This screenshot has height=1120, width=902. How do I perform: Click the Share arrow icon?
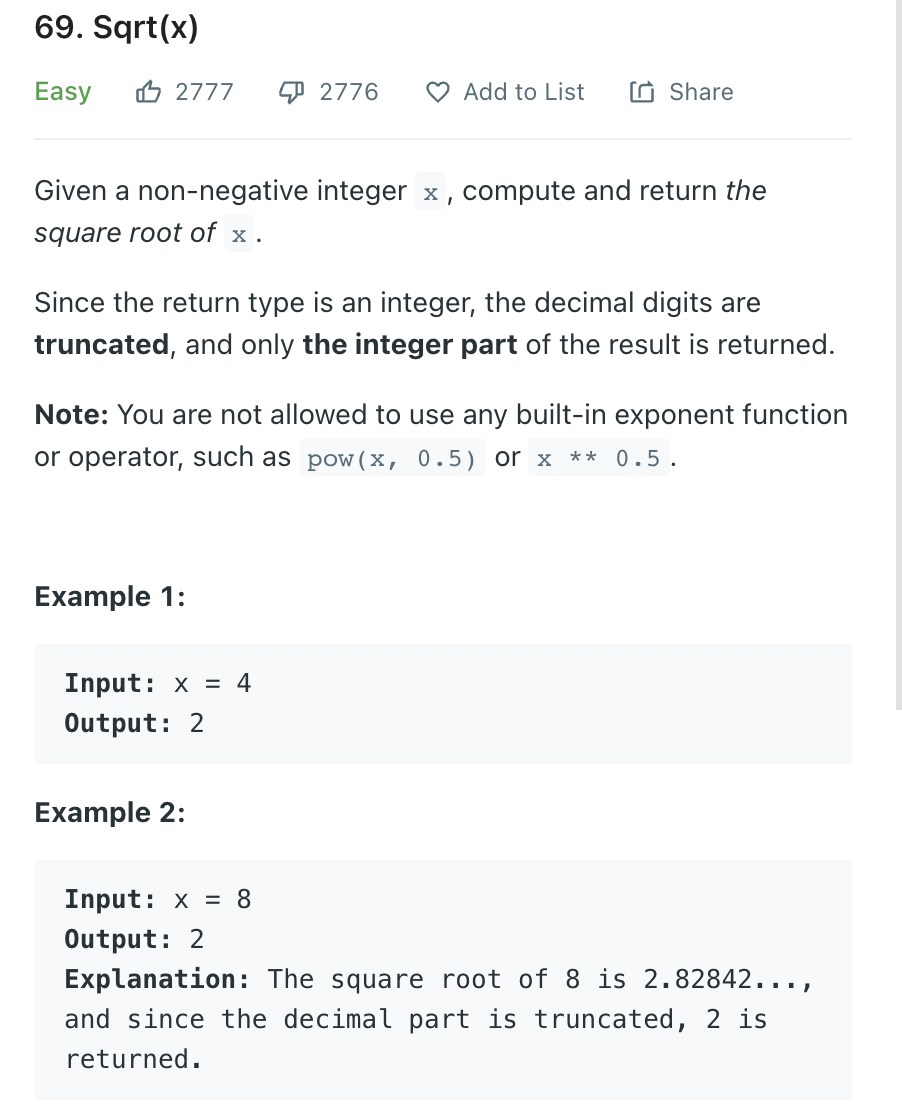point(641,91)
